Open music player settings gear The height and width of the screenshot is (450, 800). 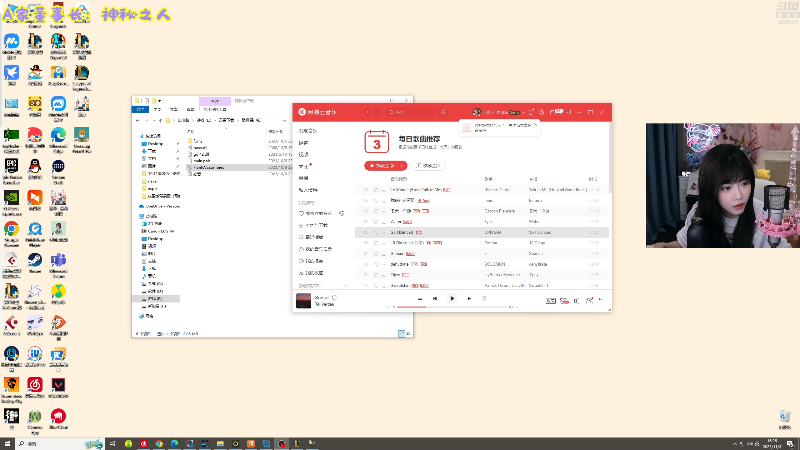(x=542, y=112)
